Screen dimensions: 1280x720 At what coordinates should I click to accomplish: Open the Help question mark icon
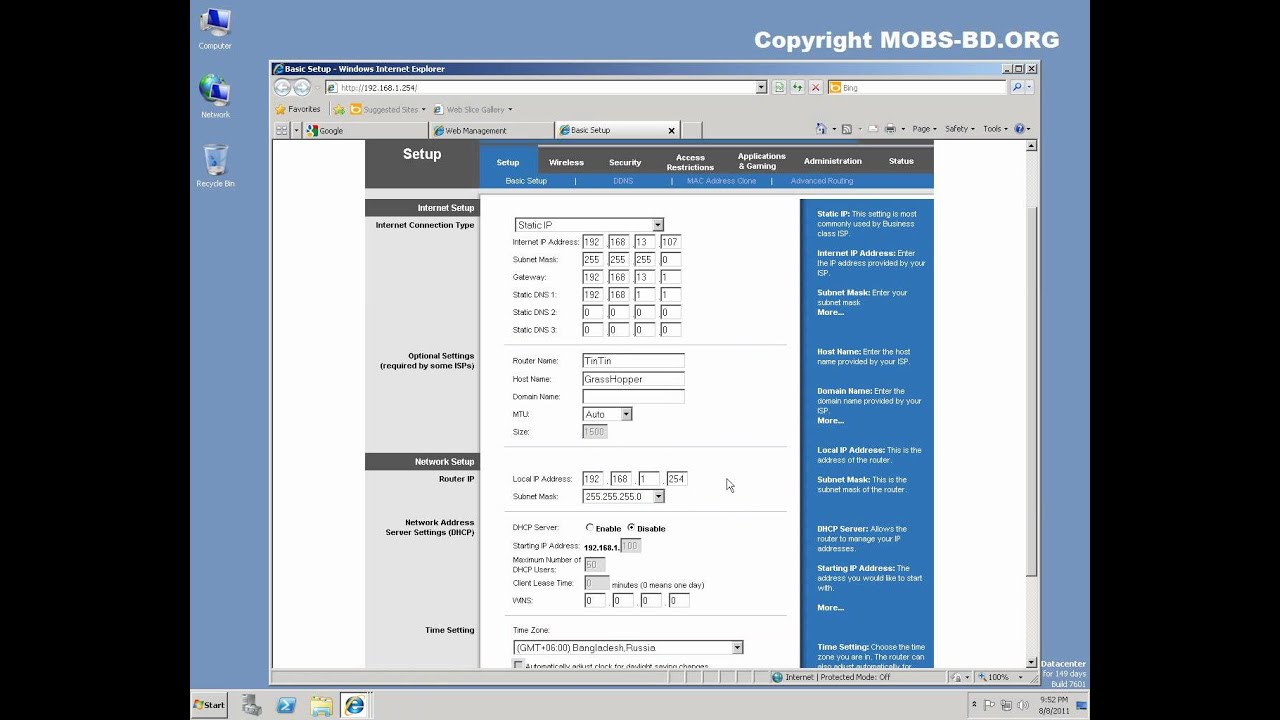click(1020, 129)
